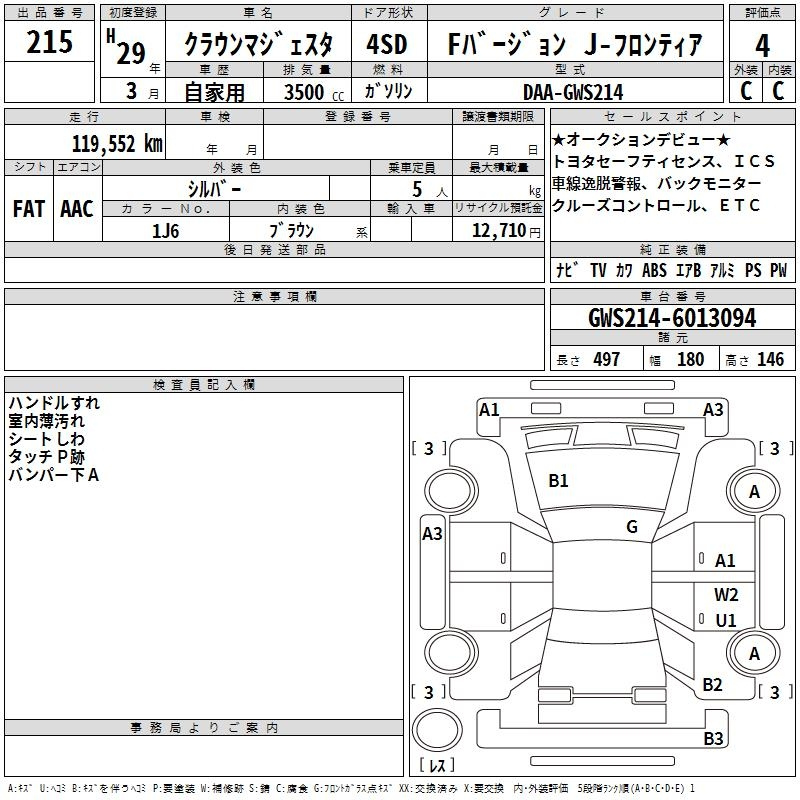Click the 内装 rating header

(780, 70)
